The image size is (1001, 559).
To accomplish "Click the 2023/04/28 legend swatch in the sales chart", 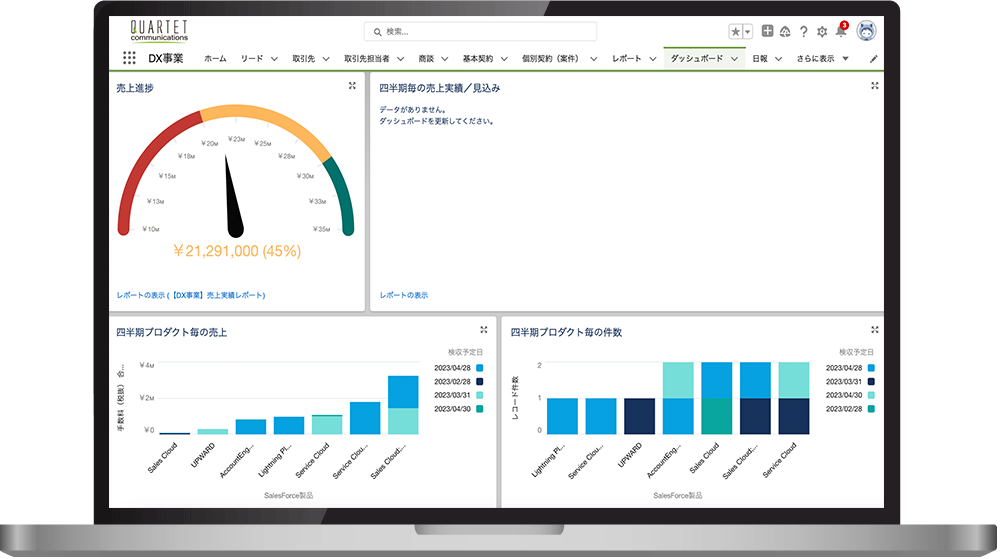I will click(x=480, y=368).
